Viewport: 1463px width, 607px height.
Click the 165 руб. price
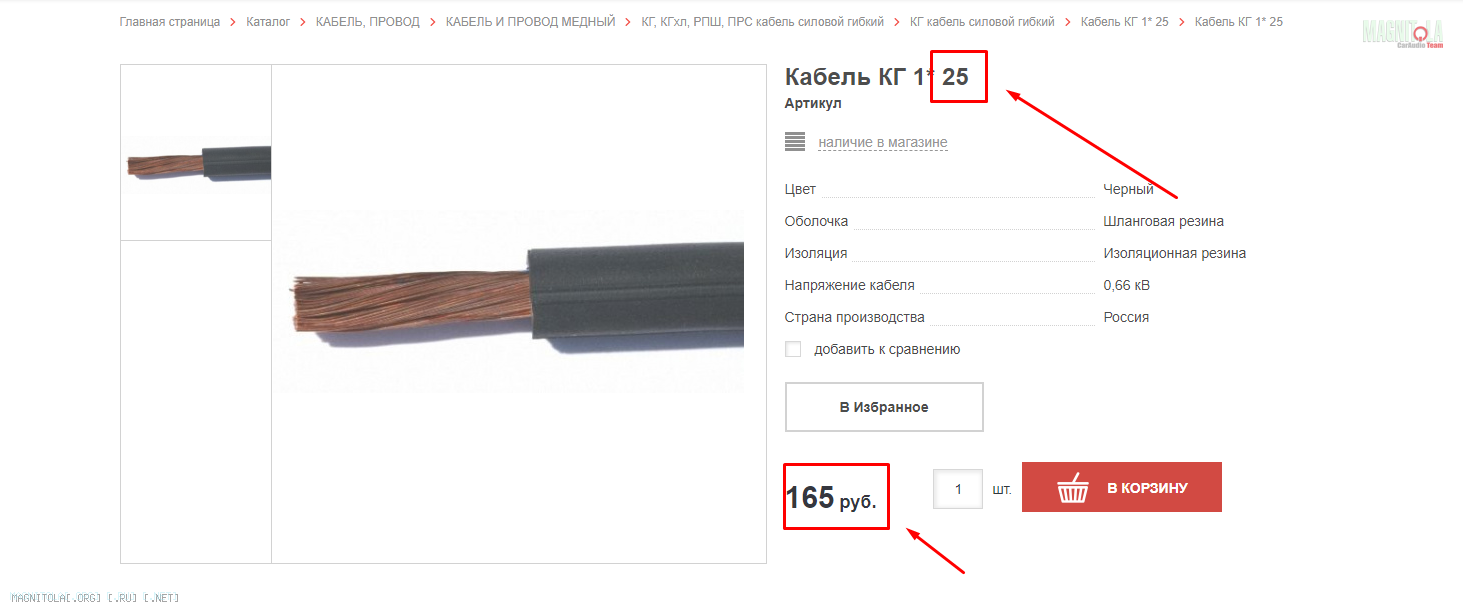[831, 497]
